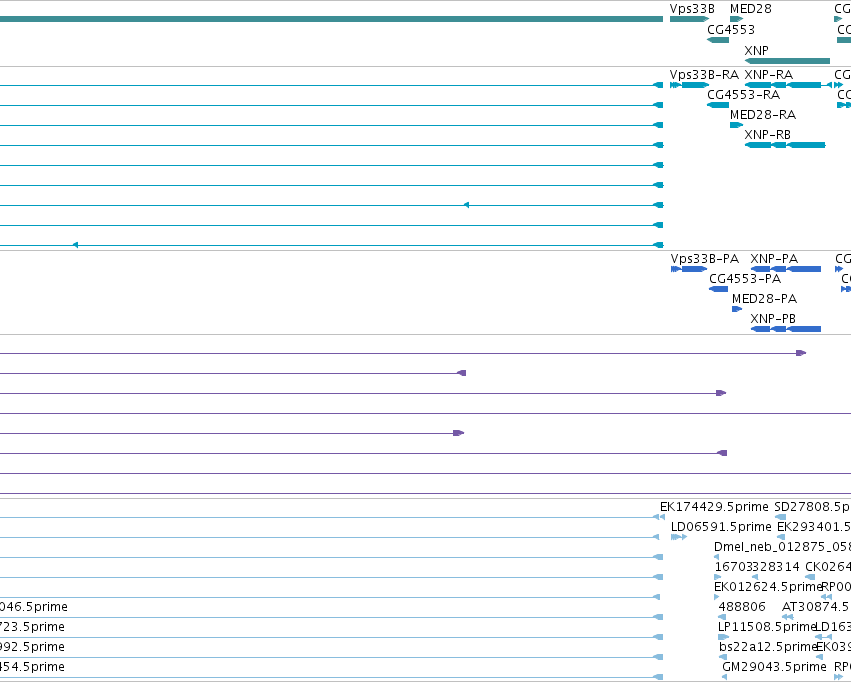This screenshot has width=851, height=682.
Task: Open the EK293401 EST entry
Action: pyautogui.click(x=814, y=527)
